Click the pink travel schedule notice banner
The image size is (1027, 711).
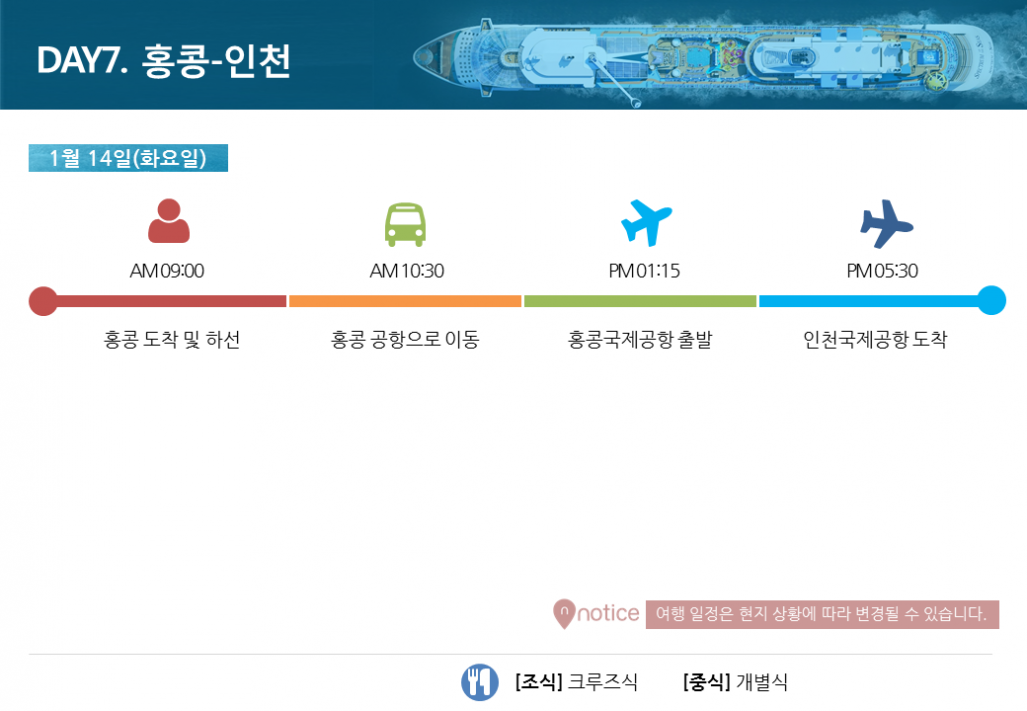tap(822, 614)
